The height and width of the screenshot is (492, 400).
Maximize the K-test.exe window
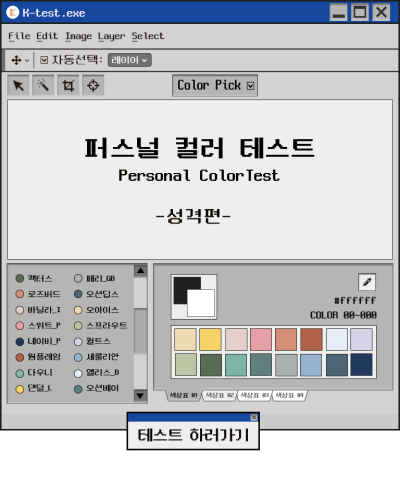[x=360, y=12]
